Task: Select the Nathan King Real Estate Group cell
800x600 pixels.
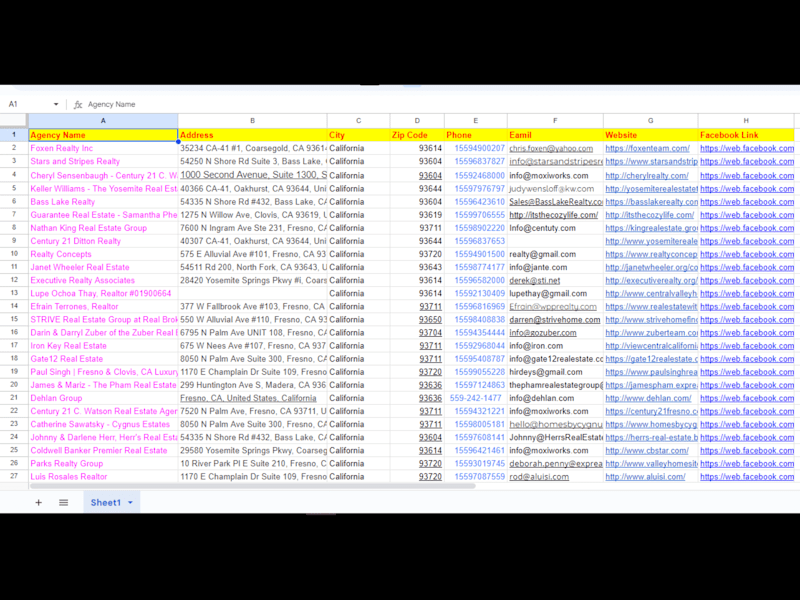Action: [103, 228]
